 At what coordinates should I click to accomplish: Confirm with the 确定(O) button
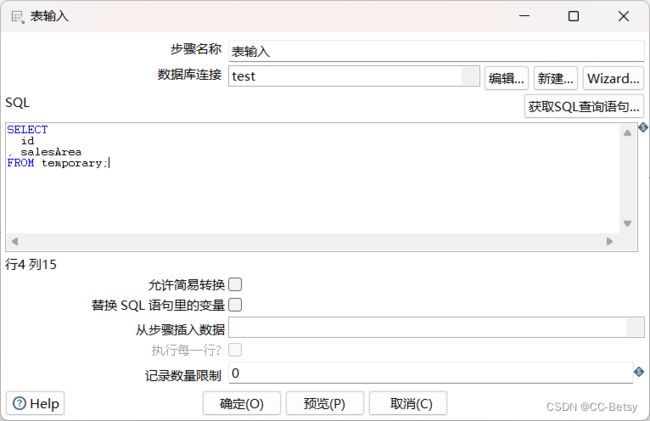pos(242,403)
